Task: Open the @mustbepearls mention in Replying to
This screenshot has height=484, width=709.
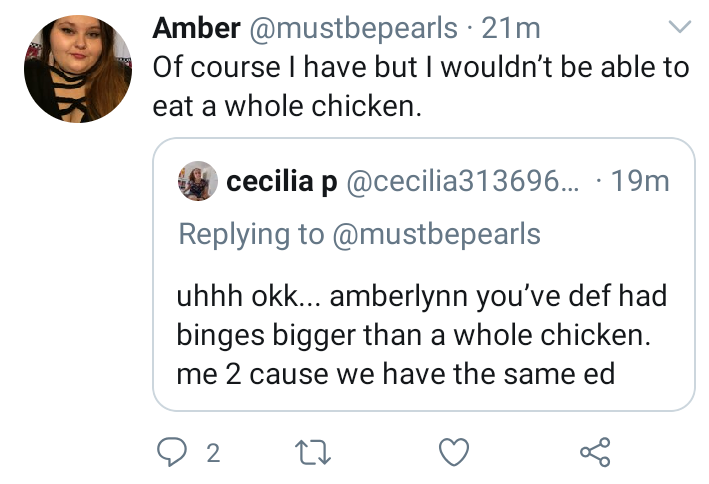Action: coord(436,234)
